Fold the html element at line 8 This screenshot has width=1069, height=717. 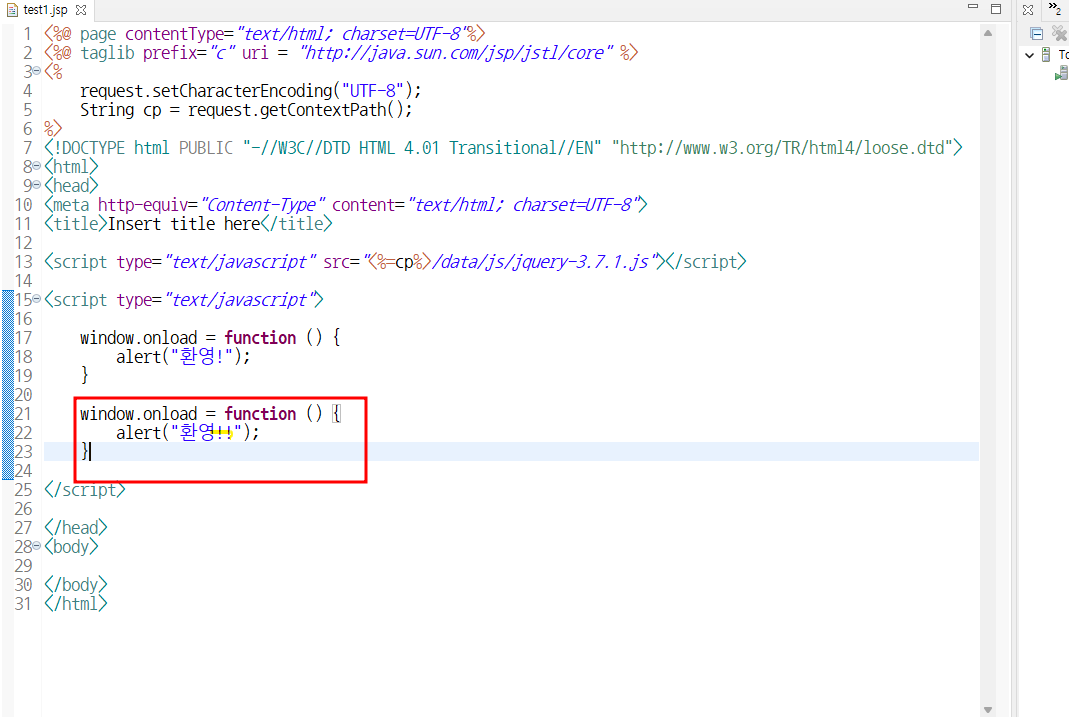pyautogui.click(x=37, y=166)
